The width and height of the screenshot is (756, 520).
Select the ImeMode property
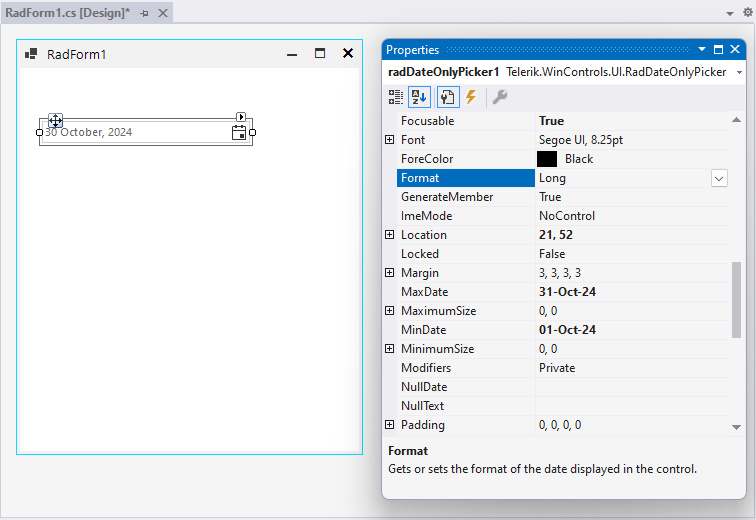pyautogui.click(x=427, y=216)
